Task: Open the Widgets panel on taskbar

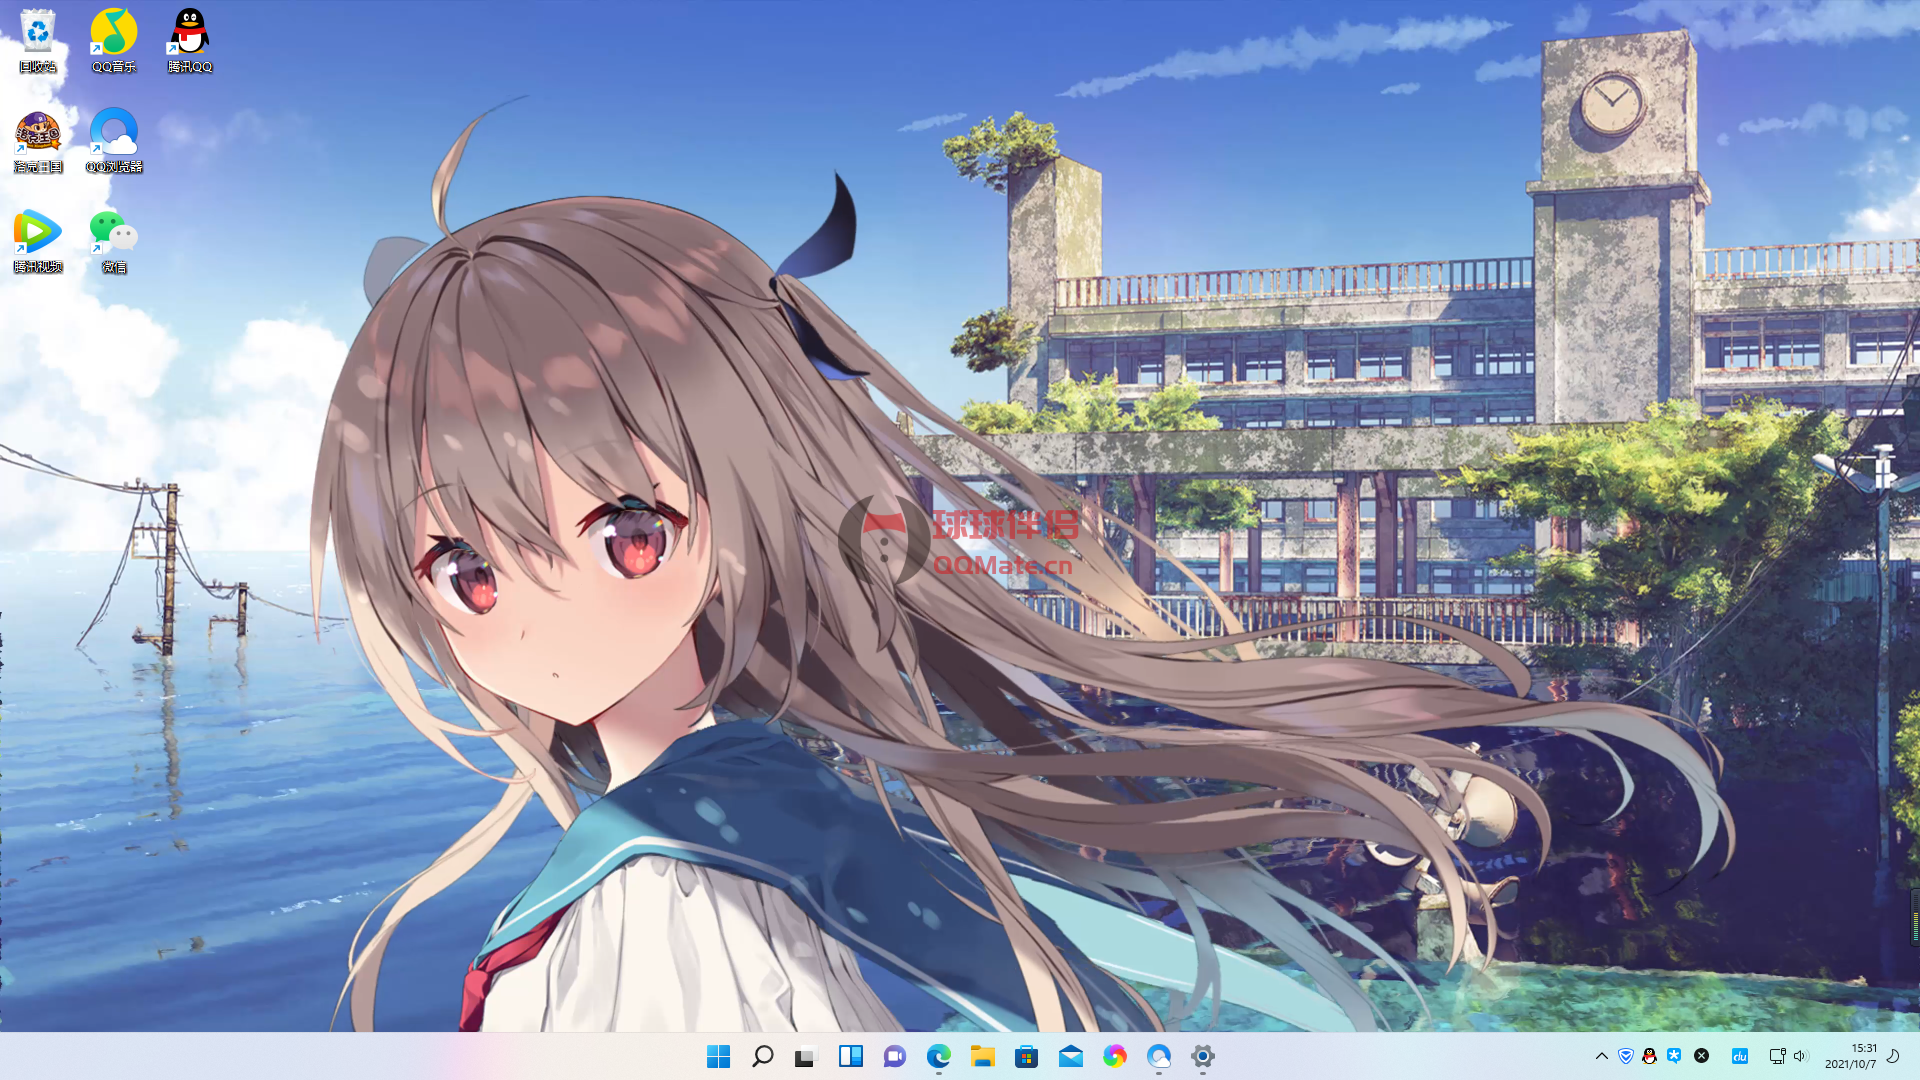Action: (x=850, y=1056)
